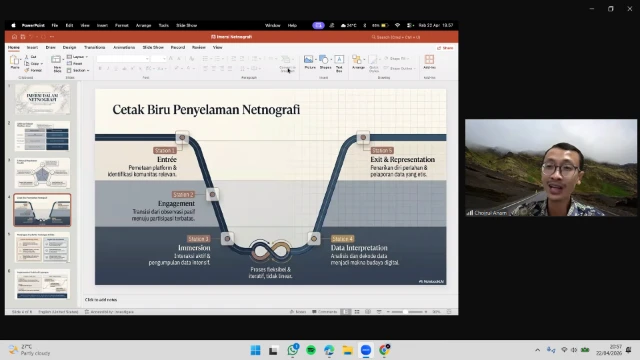This screenshot has height=360, width=640.
Task: Open the Review ribbon tab
Action: pos(199,48)
